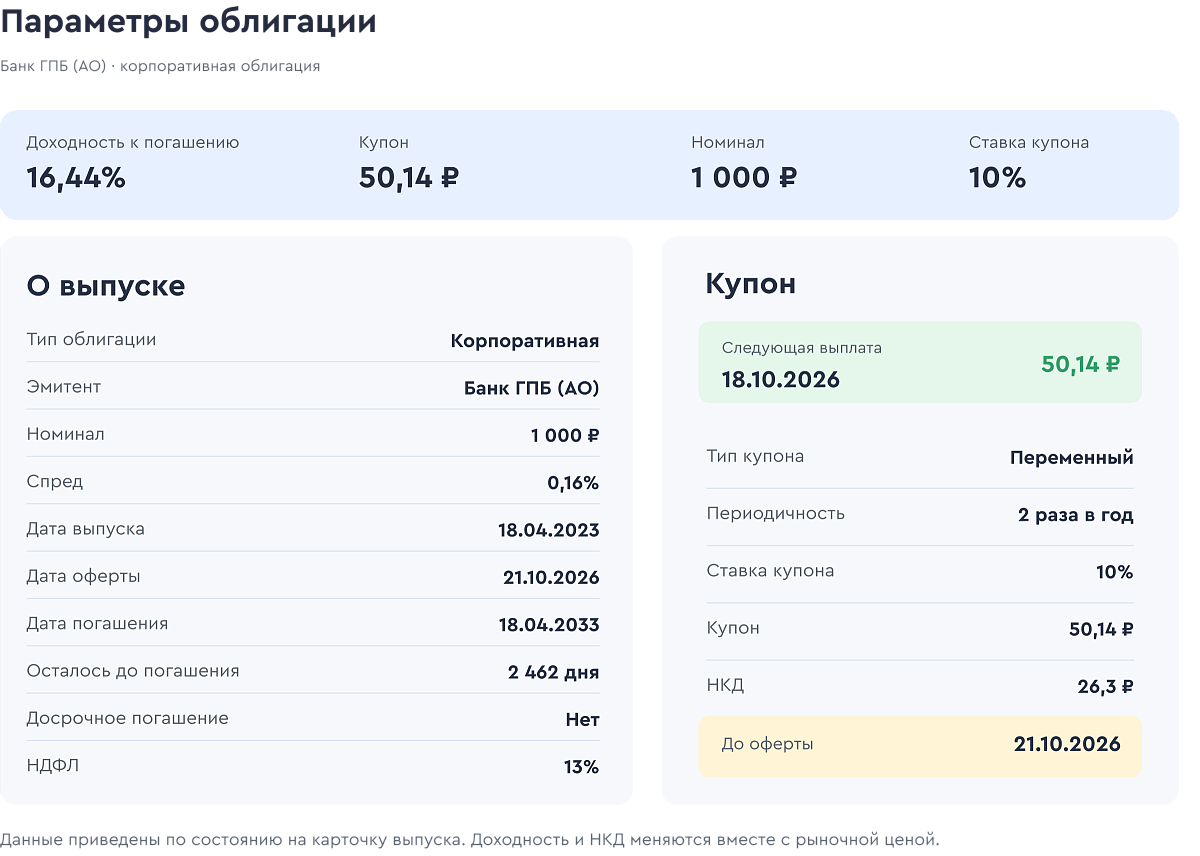Click the Дата выпуска 18.04.2023 value
The width and height of the screenshot is (1200, 856).
click(549, 530)
